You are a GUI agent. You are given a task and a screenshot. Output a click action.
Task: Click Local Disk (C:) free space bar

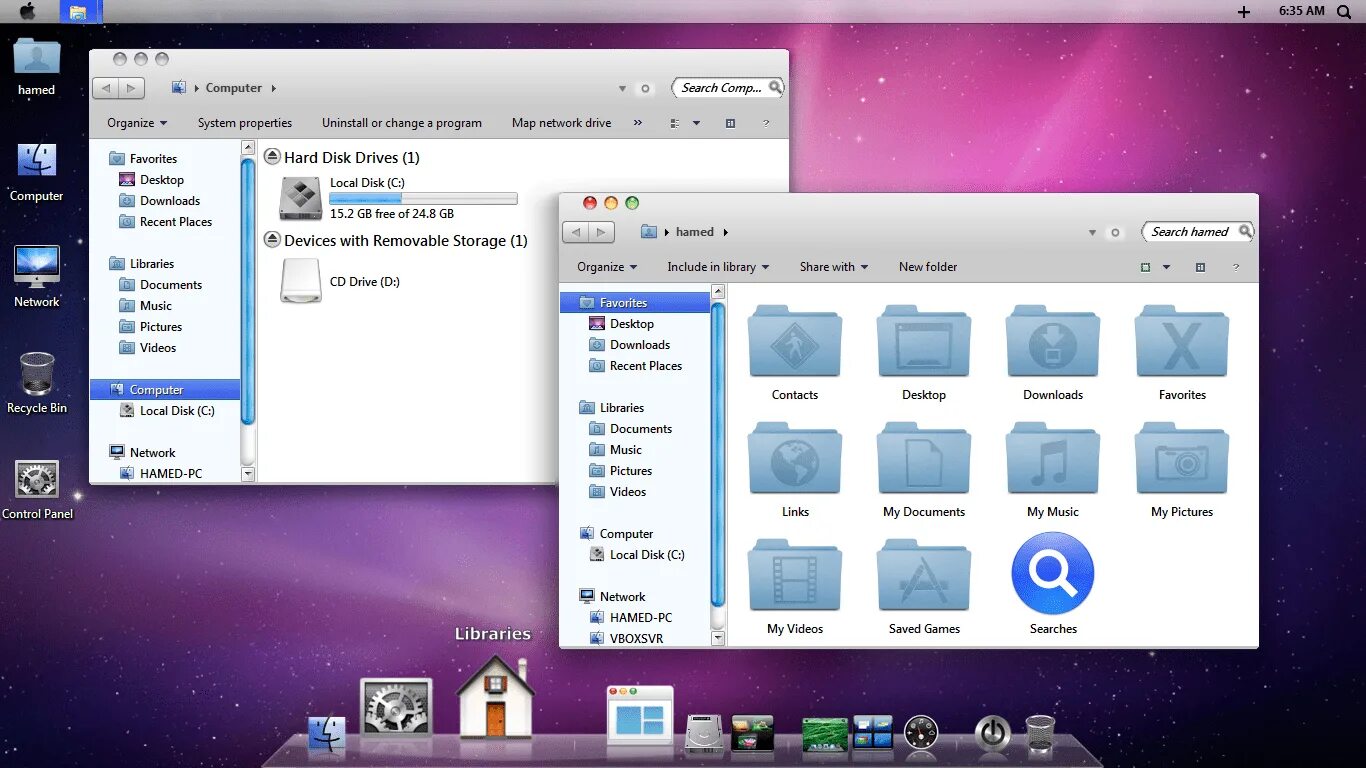click(x=424, y=198)
